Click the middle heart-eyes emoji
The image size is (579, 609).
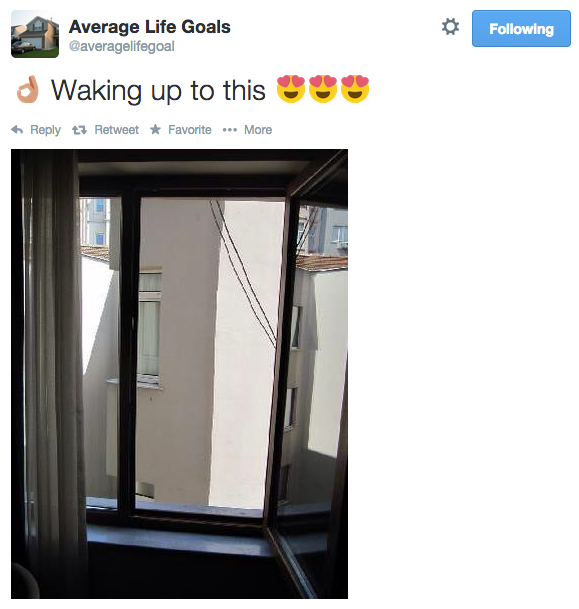[x=323, y=89]
